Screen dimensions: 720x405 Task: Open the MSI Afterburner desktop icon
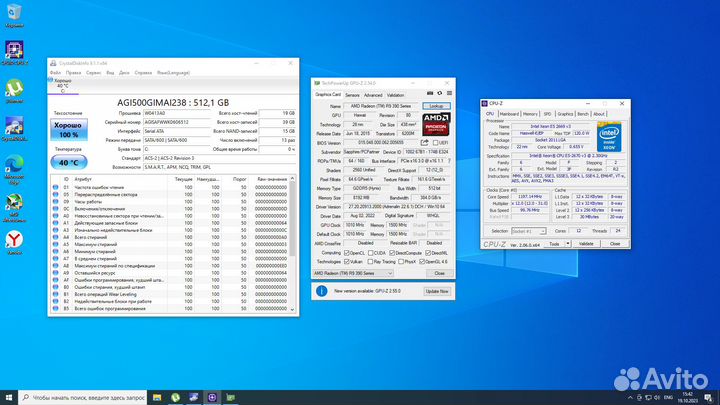(14, 208)
